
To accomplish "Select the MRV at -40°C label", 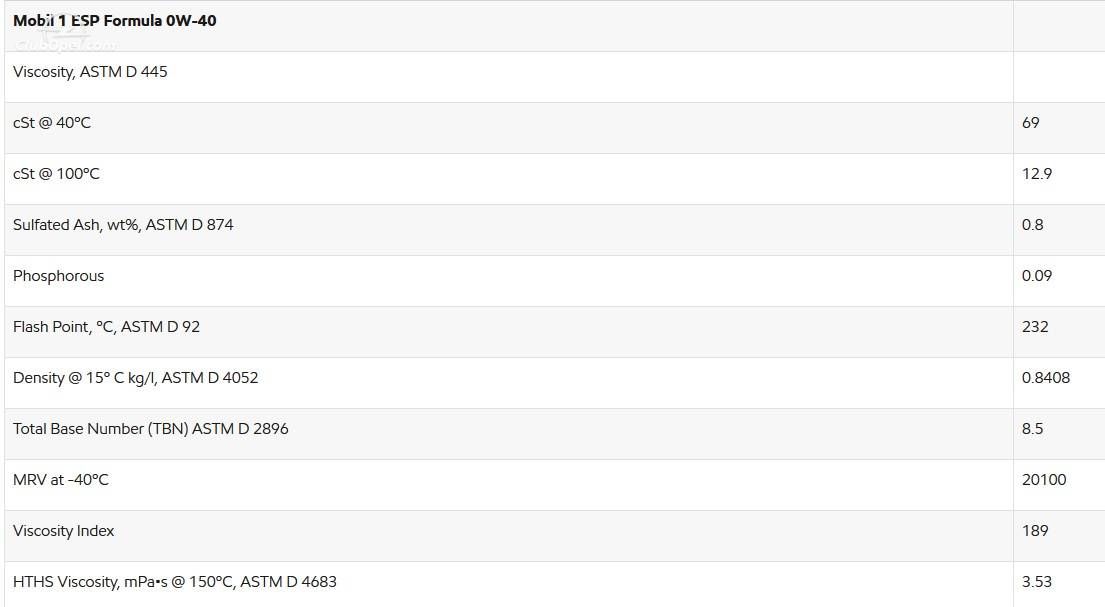I will 61,479.
